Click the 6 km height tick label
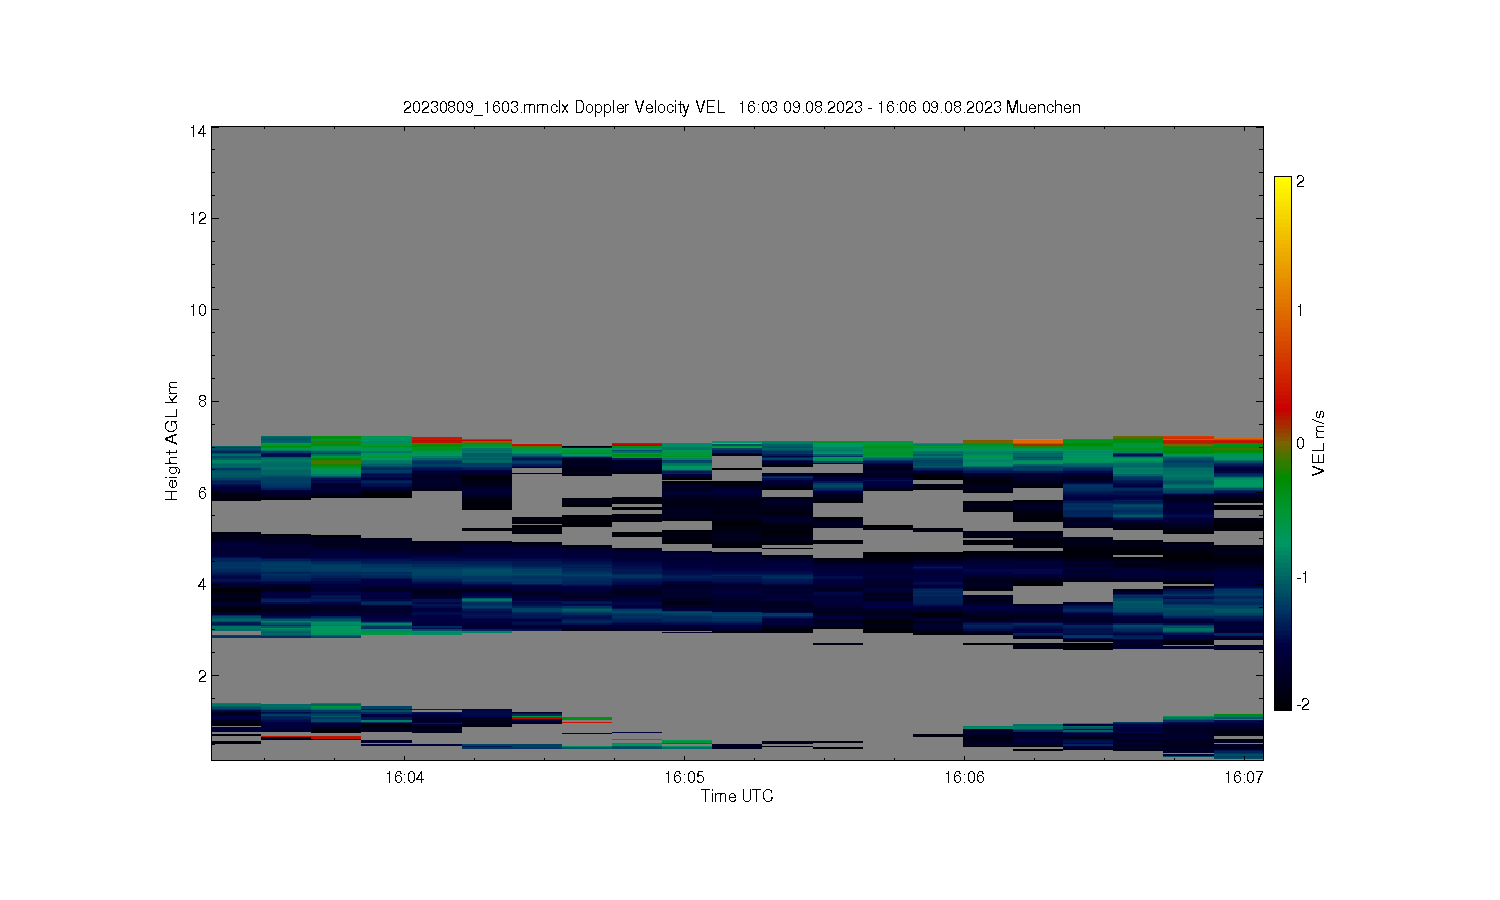The image size is (1500, 900). pyautogui.click(x=202, y=493)
